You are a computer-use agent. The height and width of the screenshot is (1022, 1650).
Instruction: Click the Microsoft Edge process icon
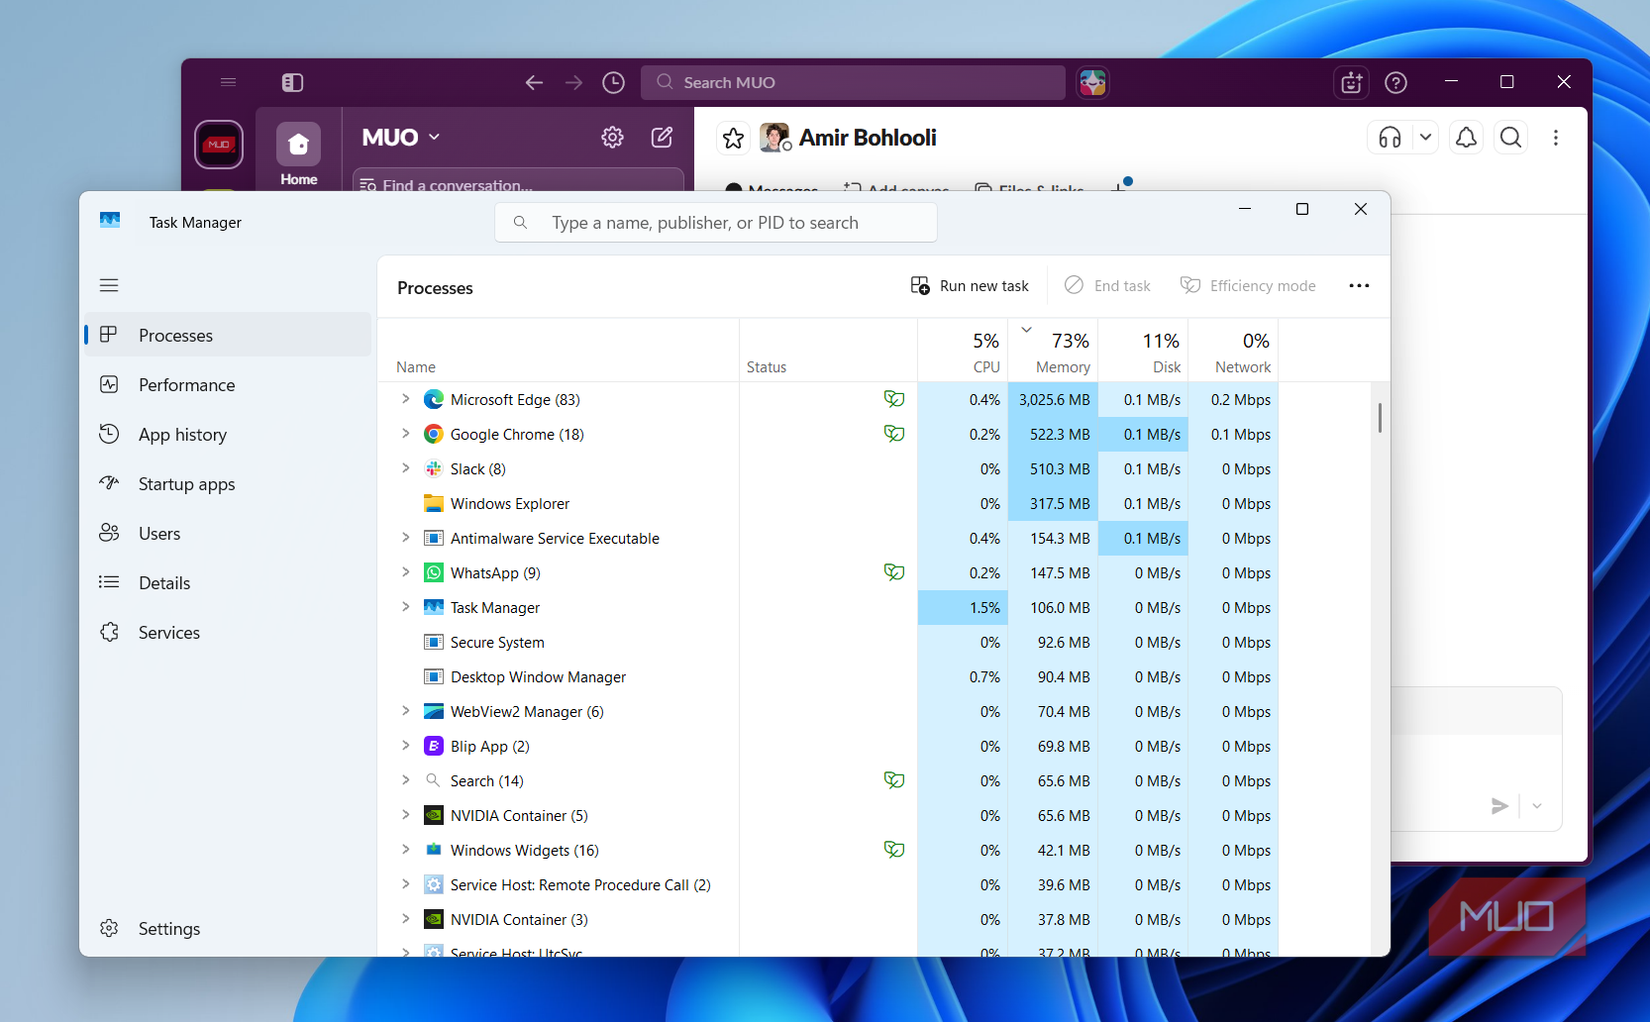[433, 399]
